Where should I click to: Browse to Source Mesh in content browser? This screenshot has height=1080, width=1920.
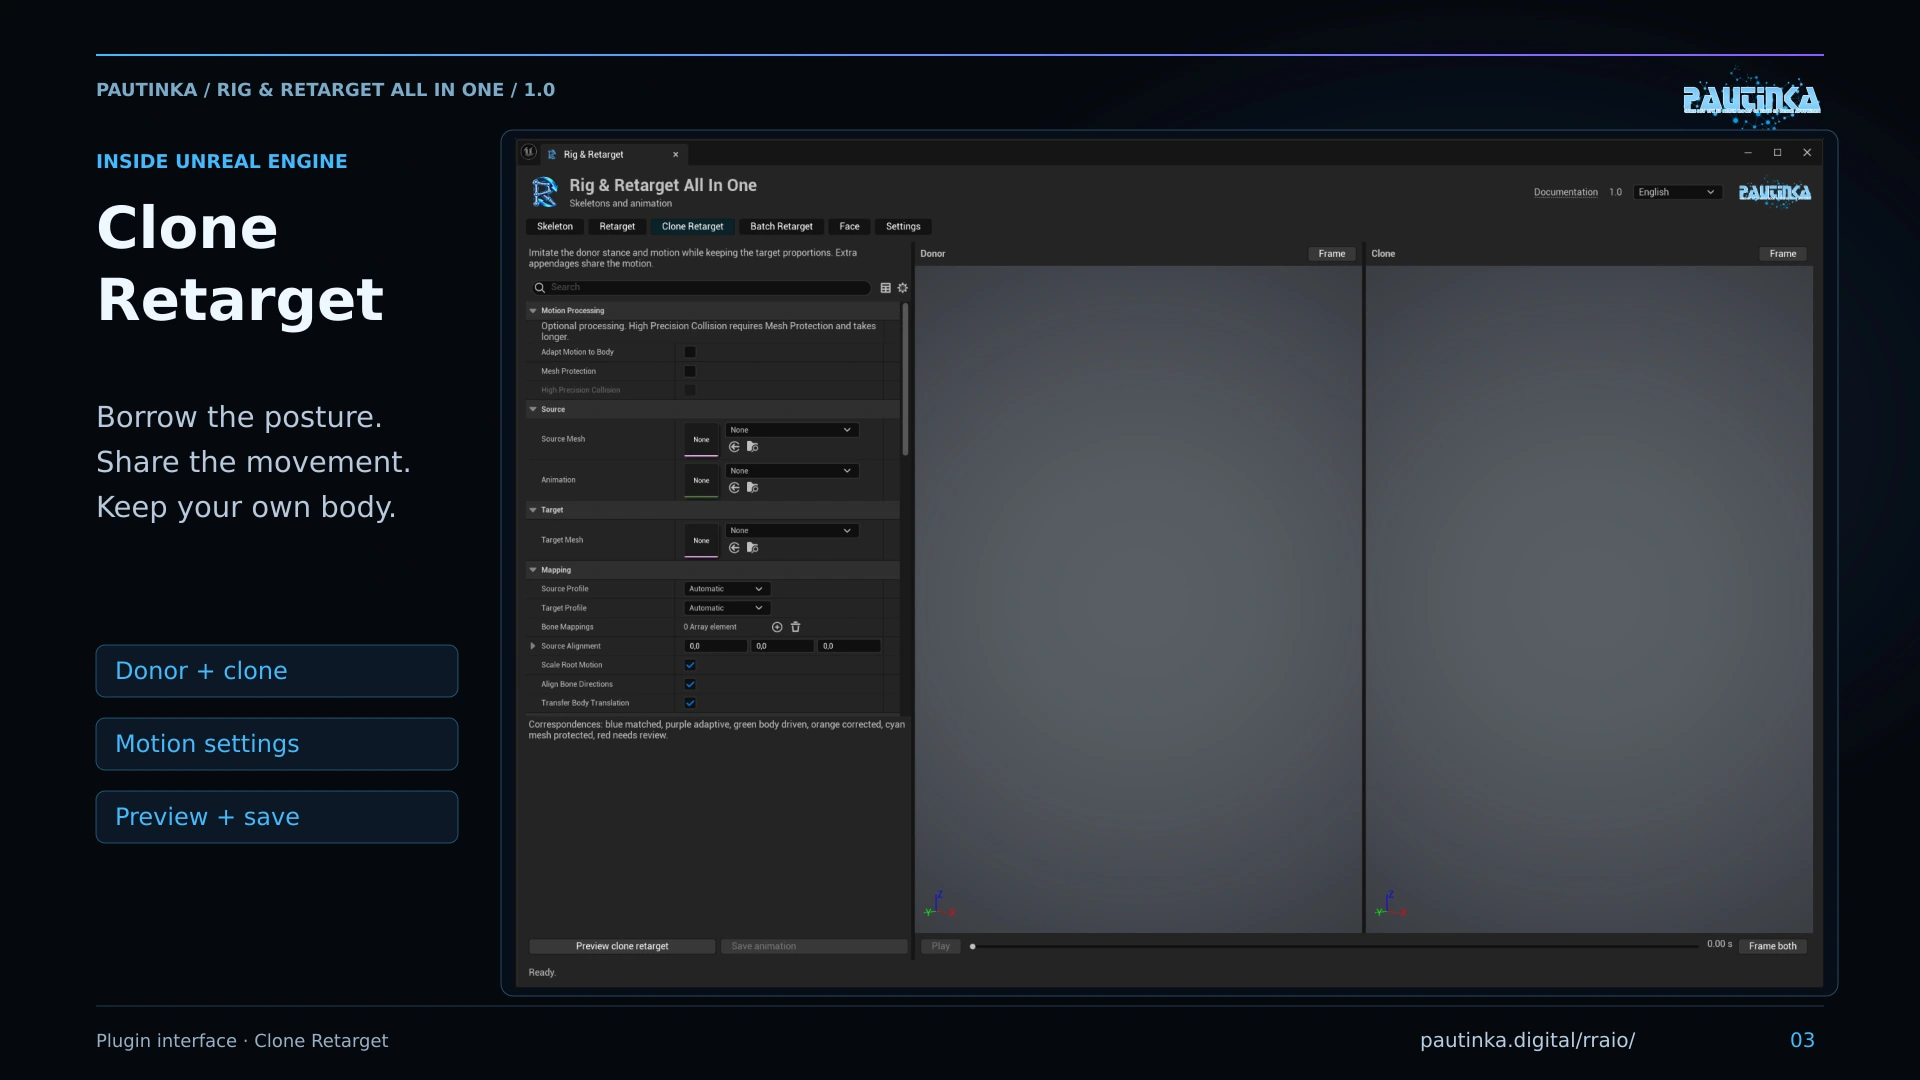point(753,447)
